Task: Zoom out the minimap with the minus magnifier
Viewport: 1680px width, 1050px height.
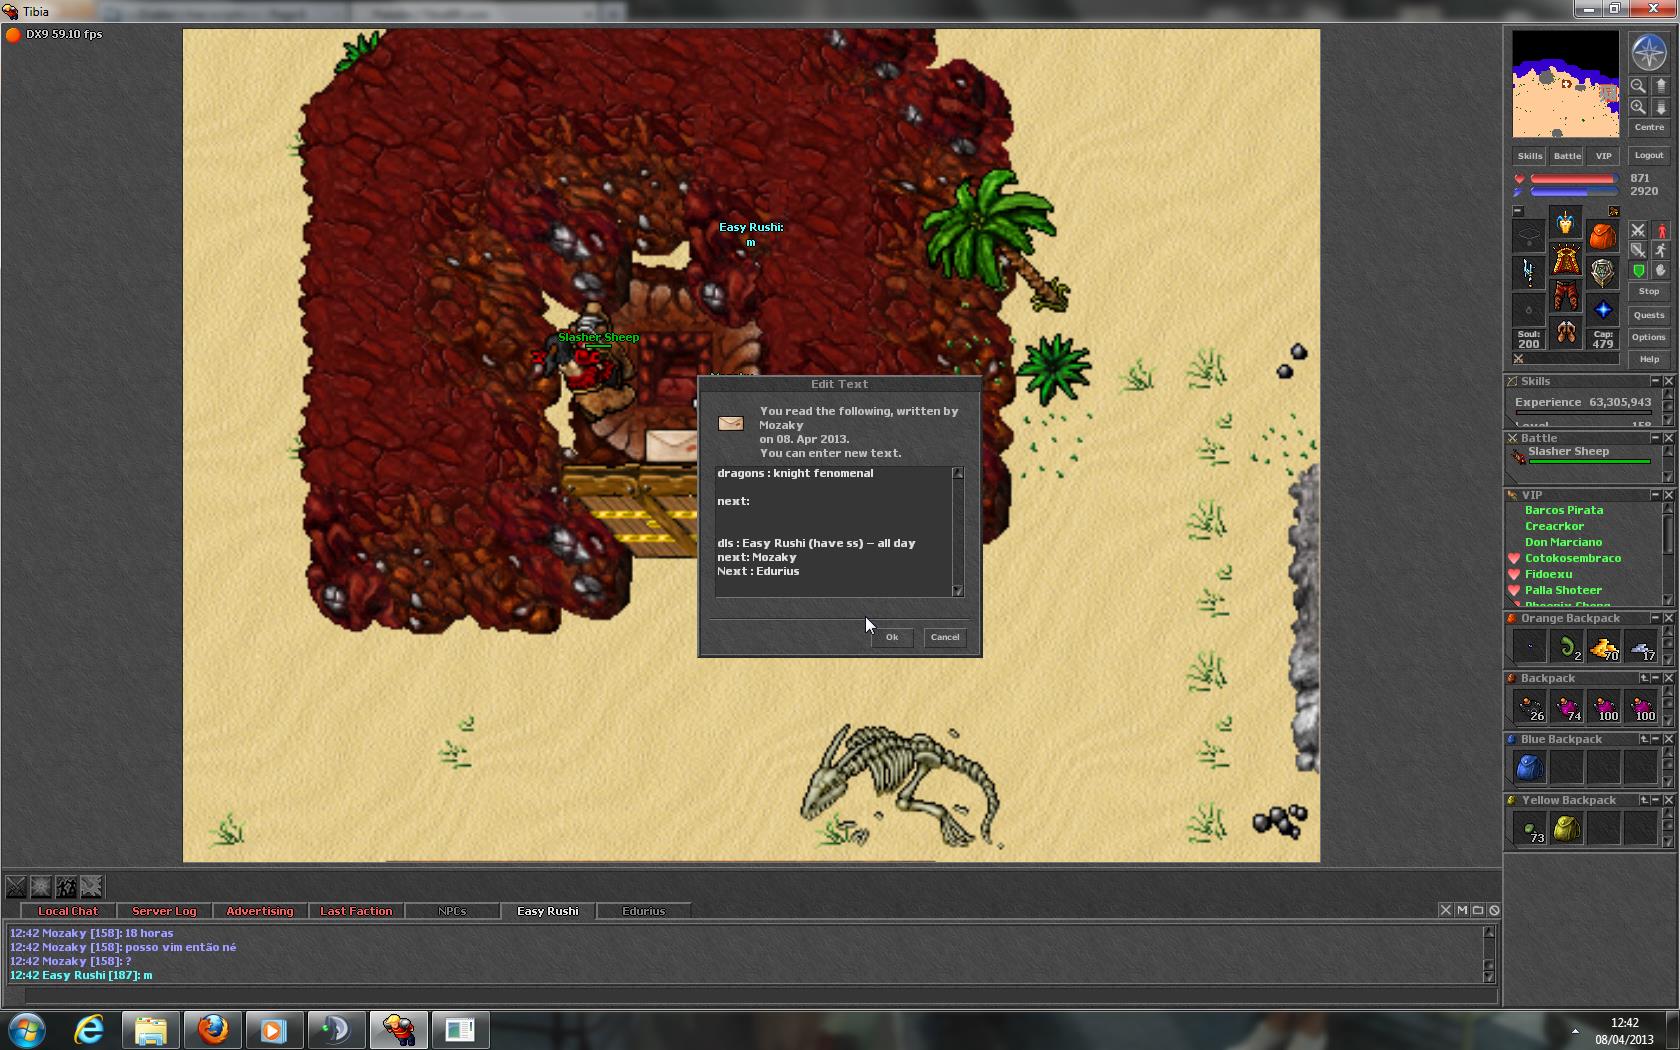Action: pos(1638,86)
